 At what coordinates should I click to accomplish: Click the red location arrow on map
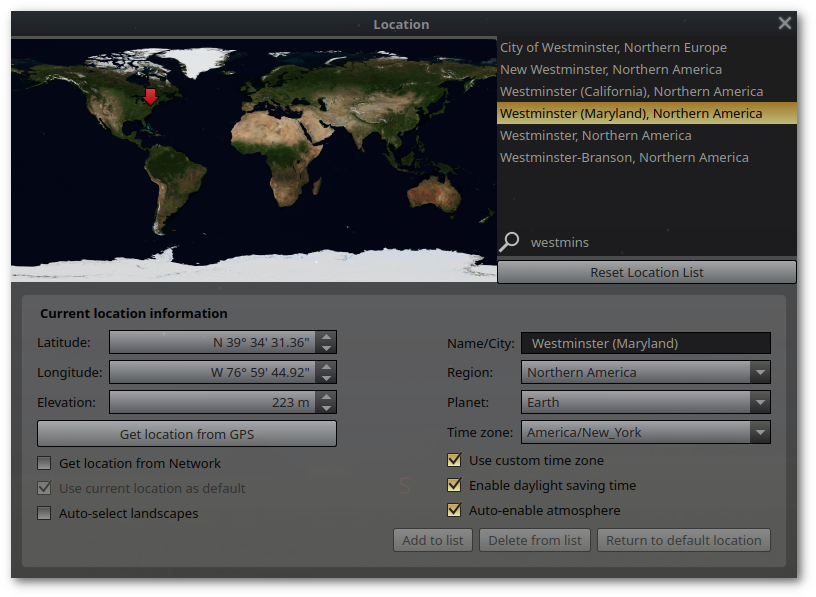(150, 96)
